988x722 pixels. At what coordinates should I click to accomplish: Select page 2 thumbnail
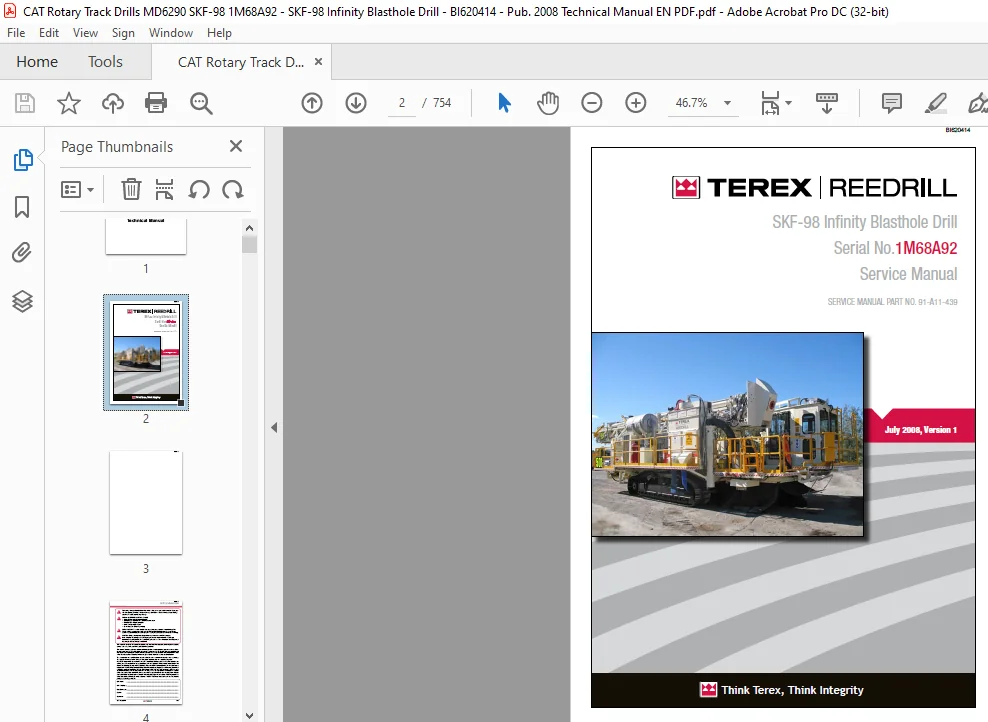coord(146,352)
